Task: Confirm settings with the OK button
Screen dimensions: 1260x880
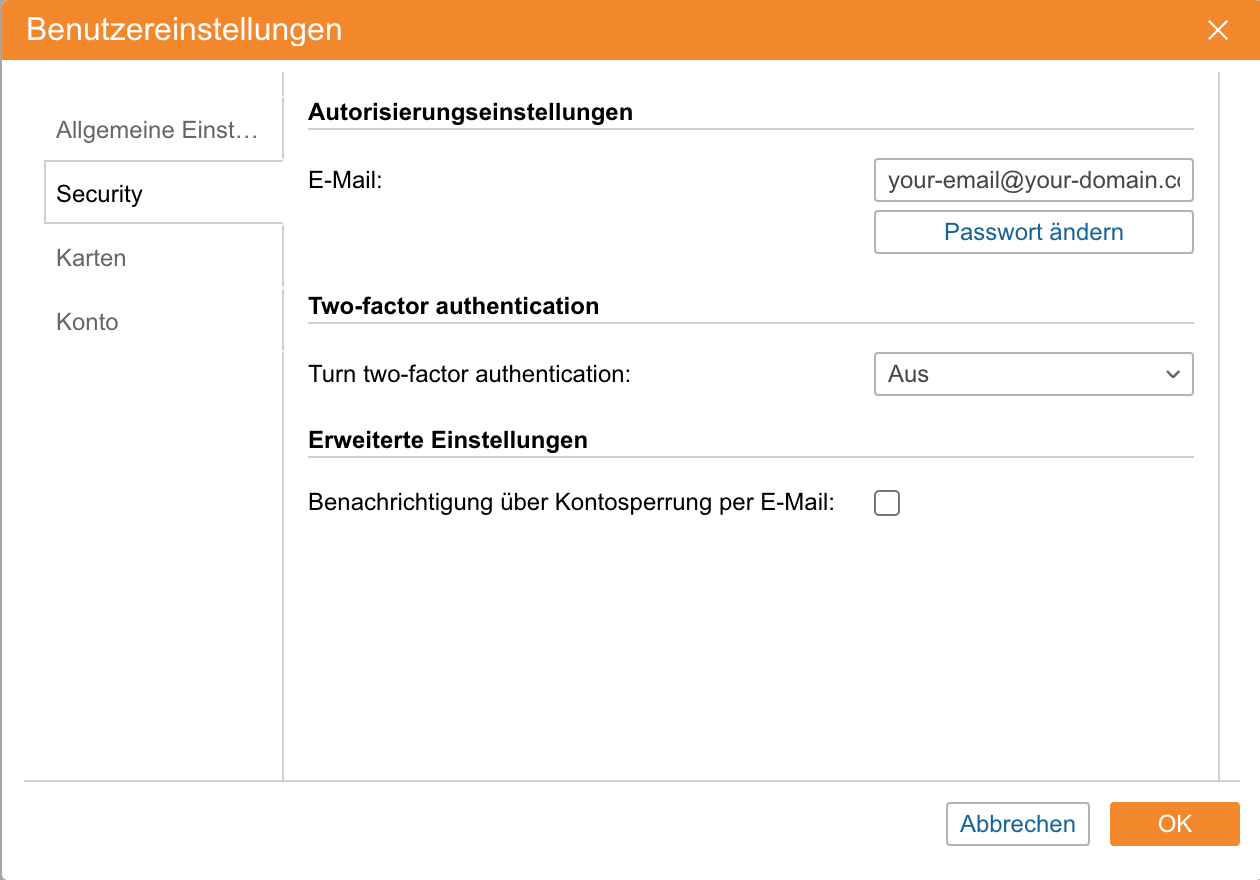Action: (1174, 824)
